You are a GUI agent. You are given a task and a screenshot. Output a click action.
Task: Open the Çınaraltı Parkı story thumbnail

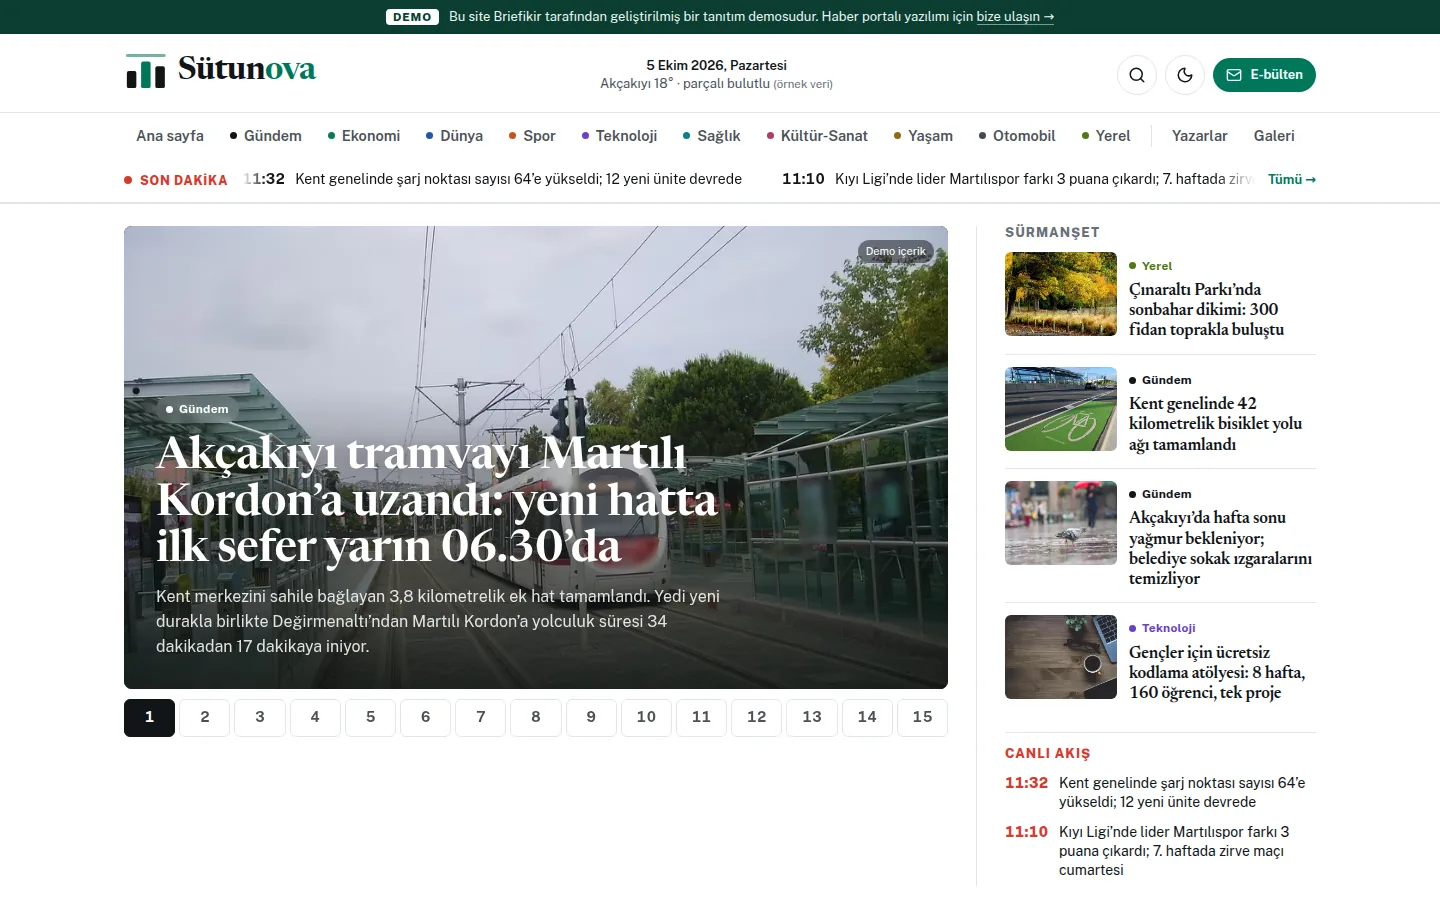(1061, 294)
